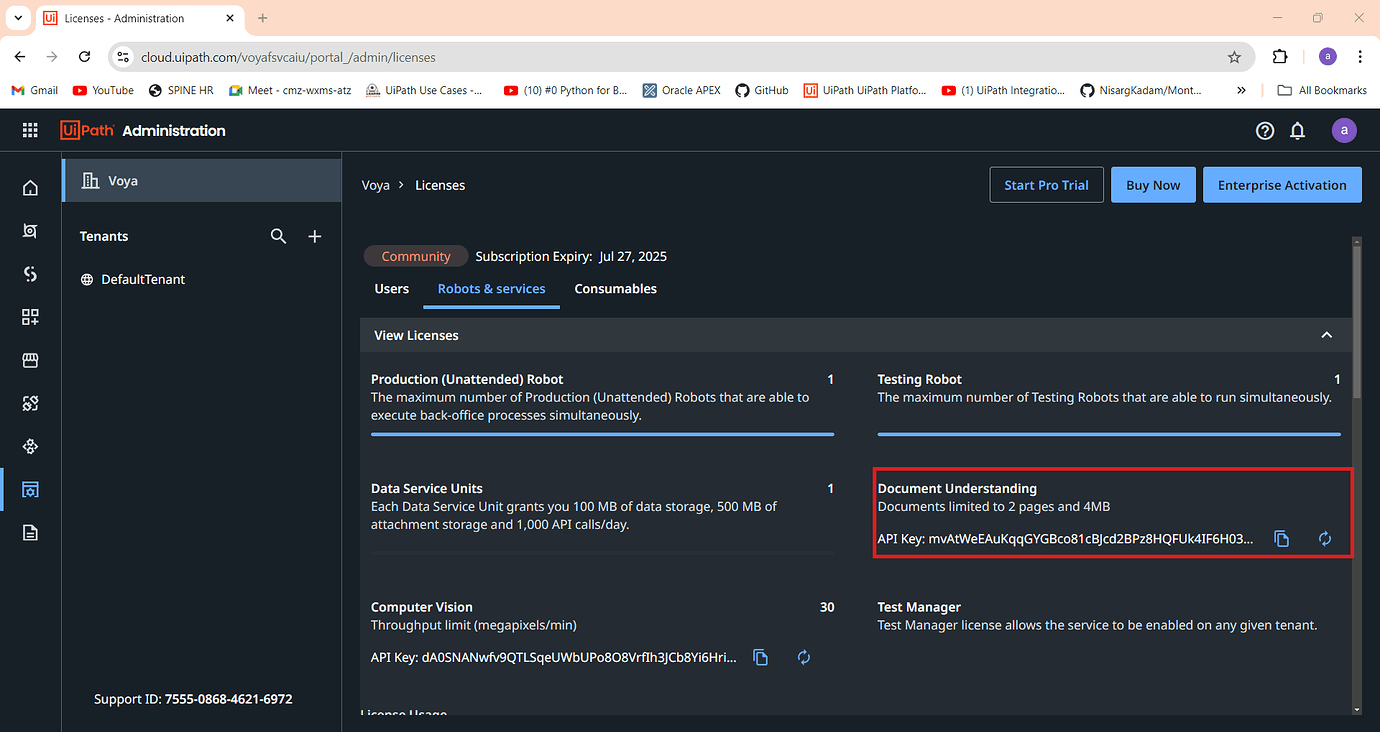Open the Chrome tab search dropdown

click(x=18, y=18)
